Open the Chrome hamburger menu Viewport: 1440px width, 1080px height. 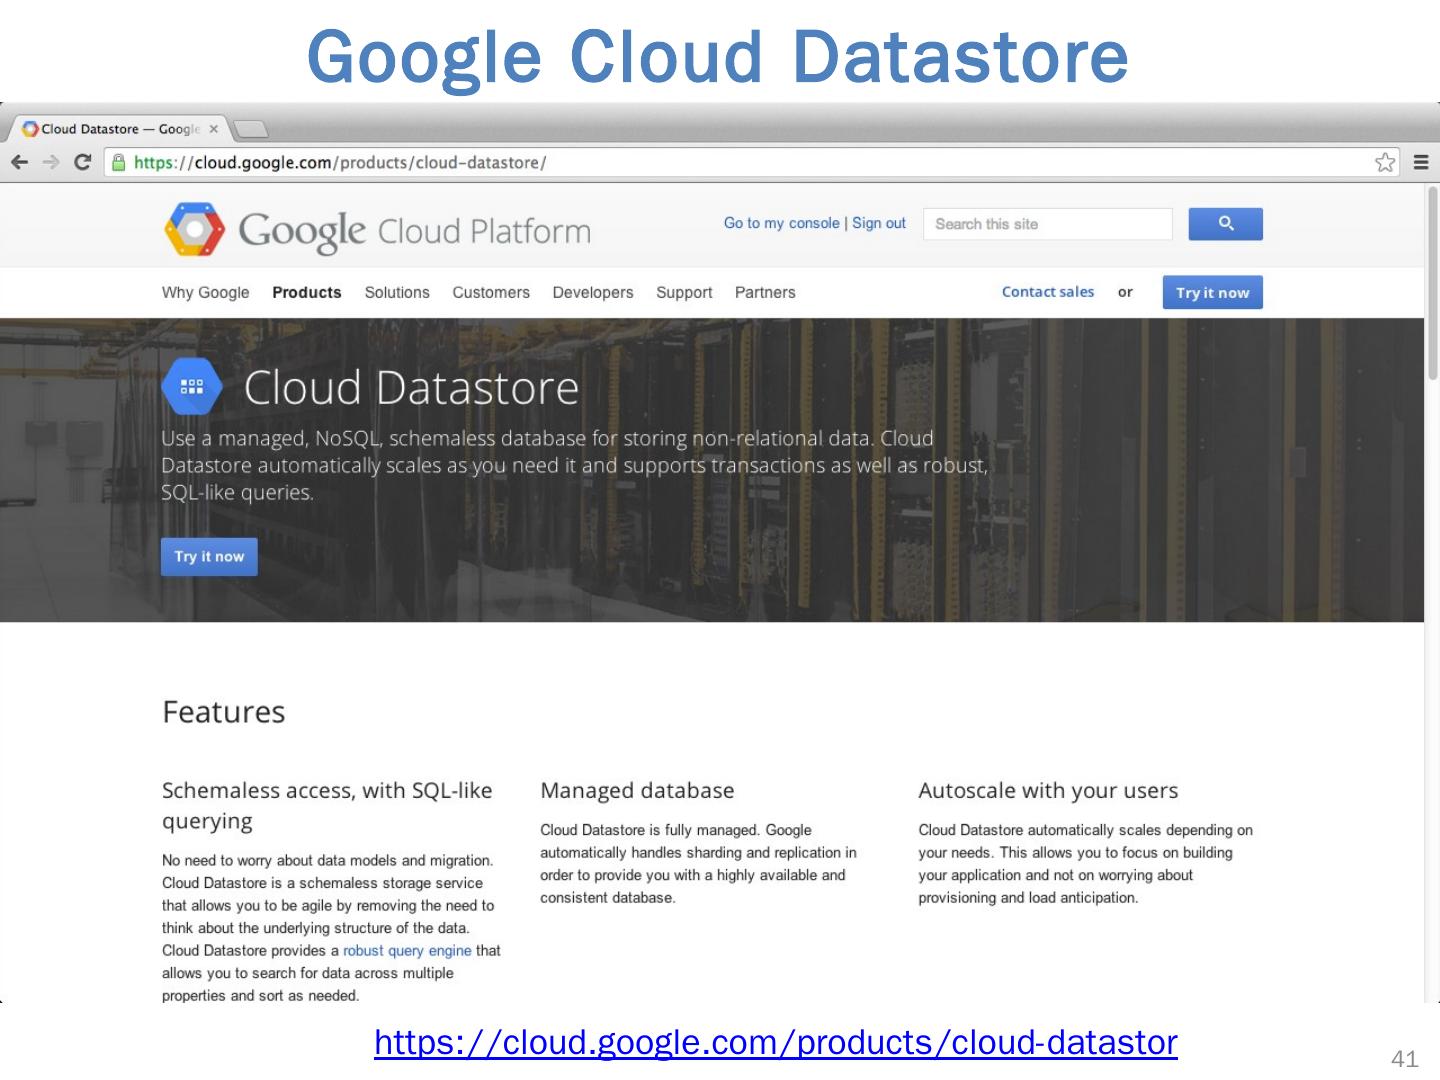click(1420, 162)
